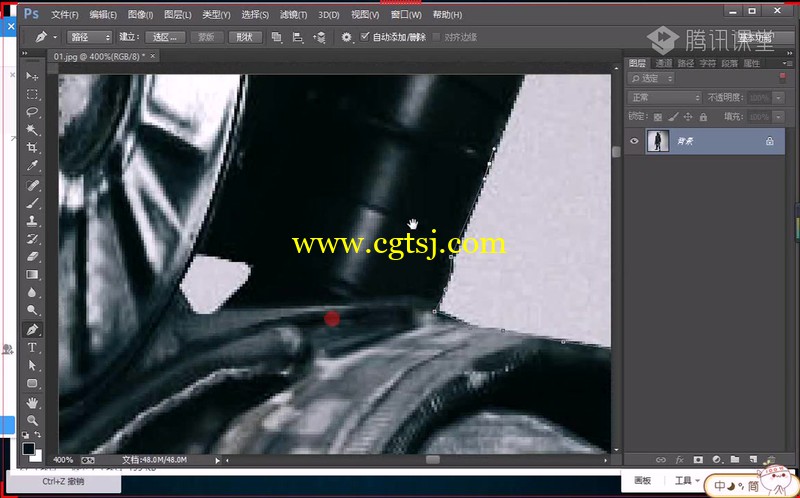
Task: Expand the toolbox panel arrows
Action: tap(25, 53)
